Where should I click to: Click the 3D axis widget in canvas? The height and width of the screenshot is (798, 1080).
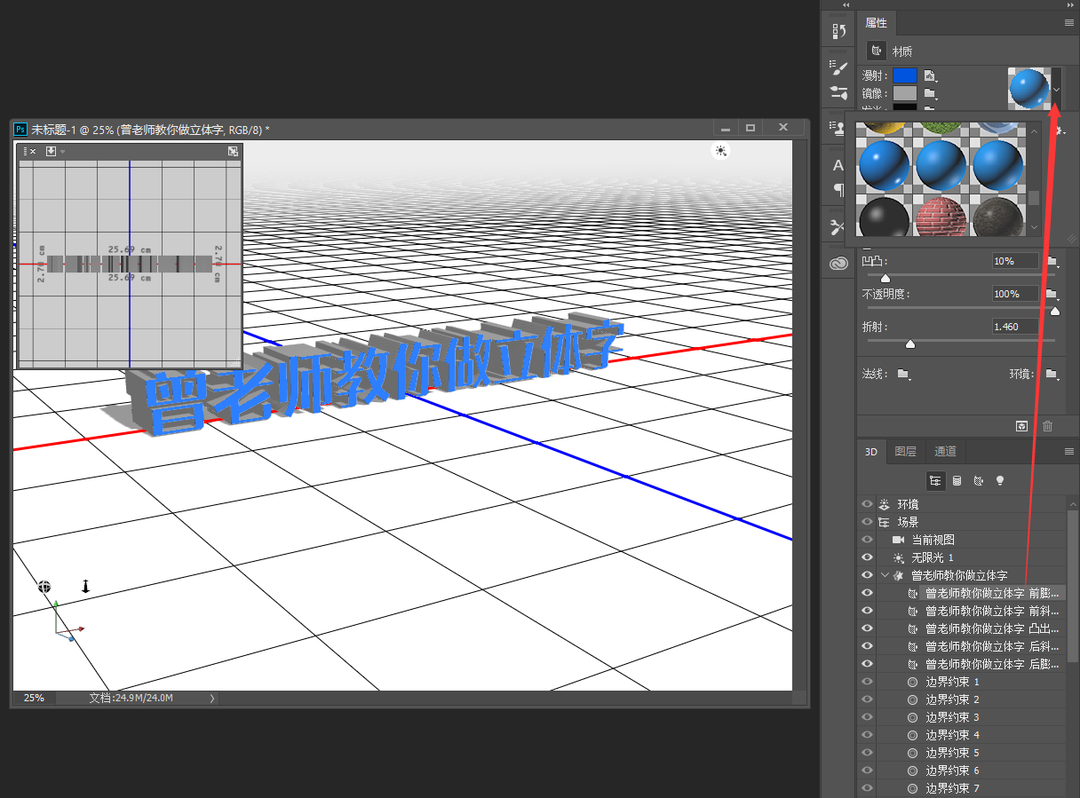coord(67,622)
